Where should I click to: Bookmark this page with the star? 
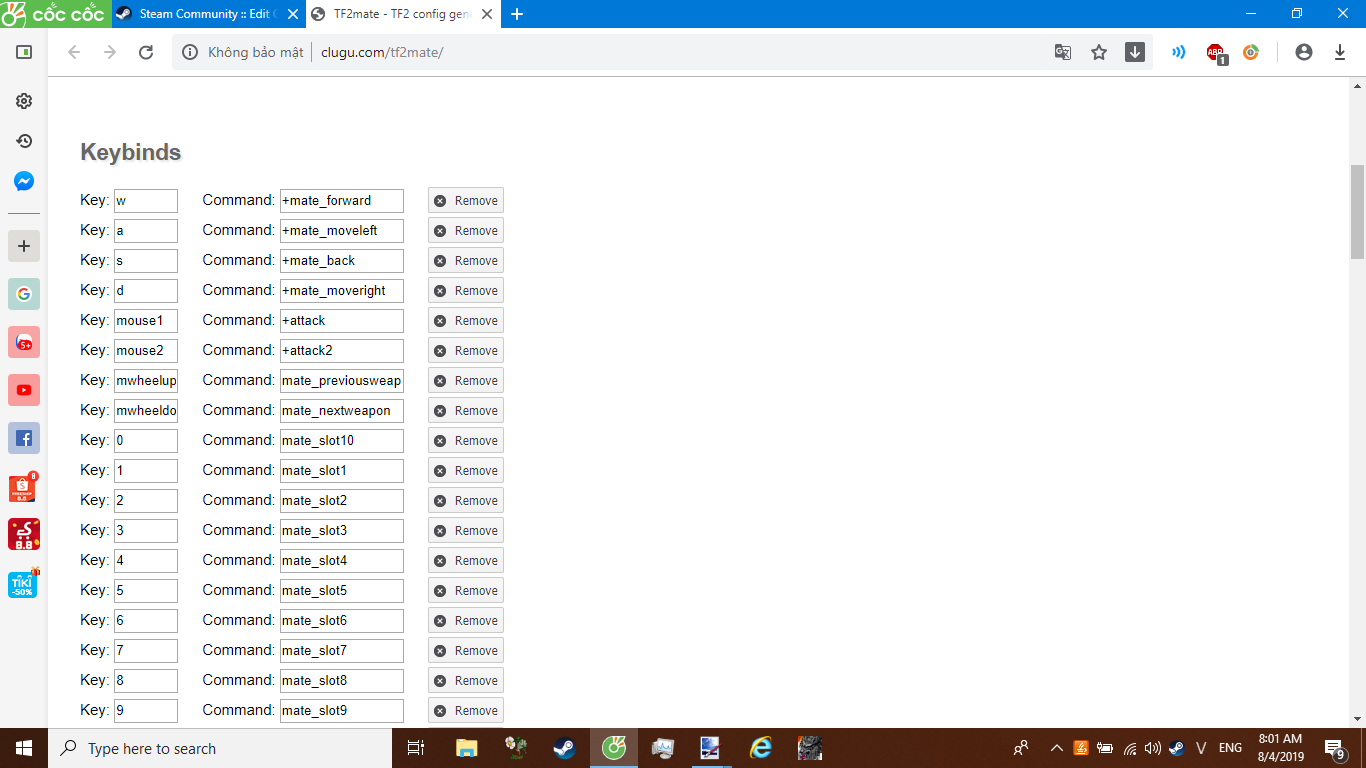(x=1099, y=52)
